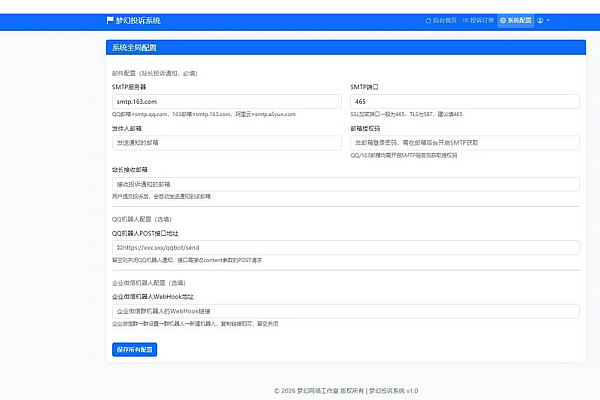Click the 邮件配置 section heading text
This screenshot has height=400, width=600.
click(x=155, y=73)
